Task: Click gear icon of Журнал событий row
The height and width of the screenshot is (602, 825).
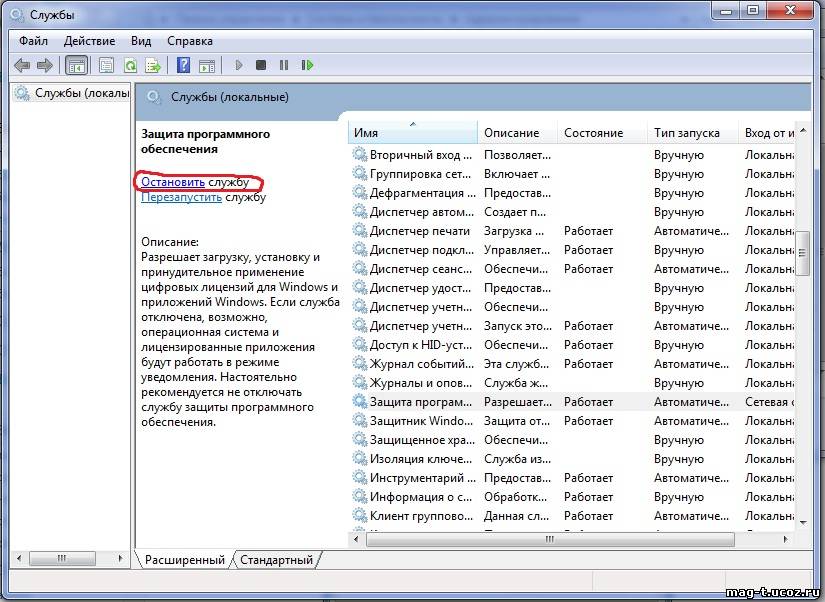Action: click(x=360, y=364)
